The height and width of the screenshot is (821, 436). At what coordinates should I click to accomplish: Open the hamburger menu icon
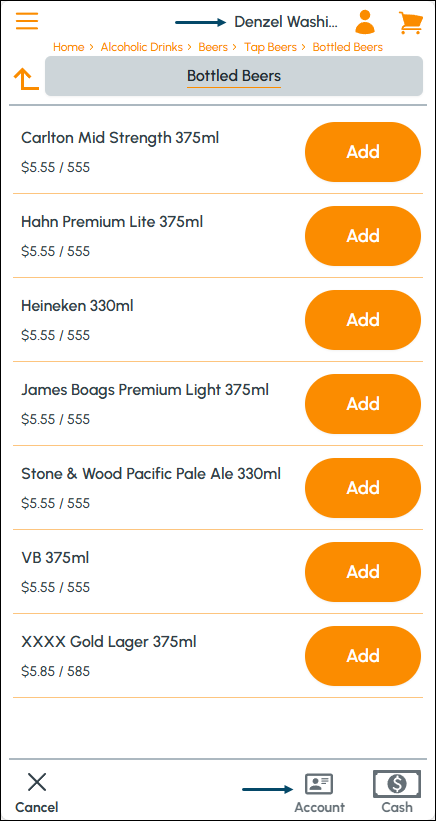coord(27,20)
